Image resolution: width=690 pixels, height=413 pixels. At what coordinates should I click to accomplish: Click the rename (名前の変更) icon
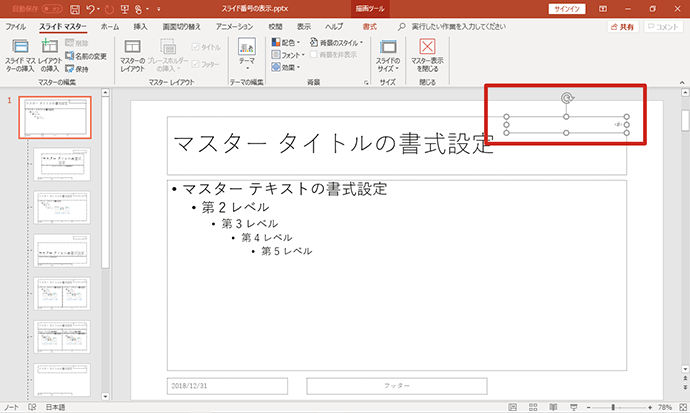pos(70,56)
